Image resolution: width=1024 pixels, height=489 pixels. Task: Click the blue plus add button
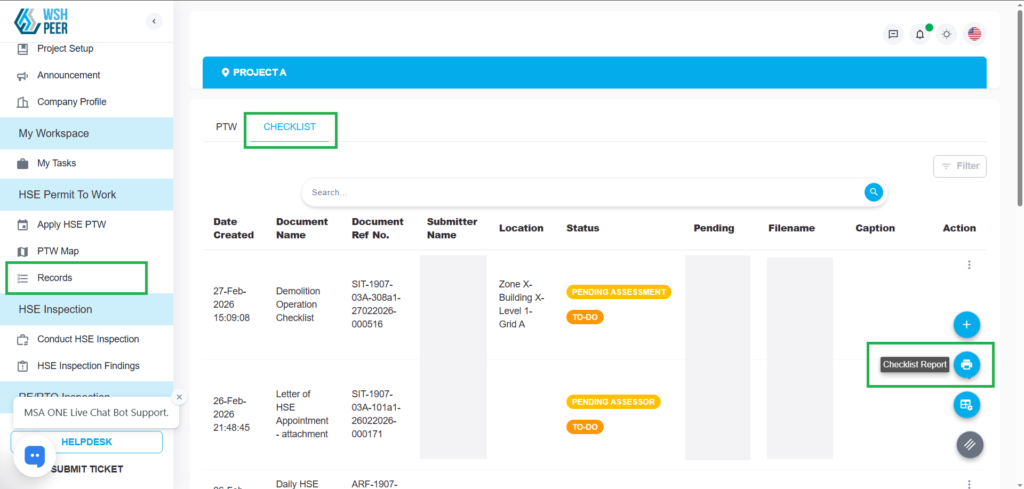966,325
